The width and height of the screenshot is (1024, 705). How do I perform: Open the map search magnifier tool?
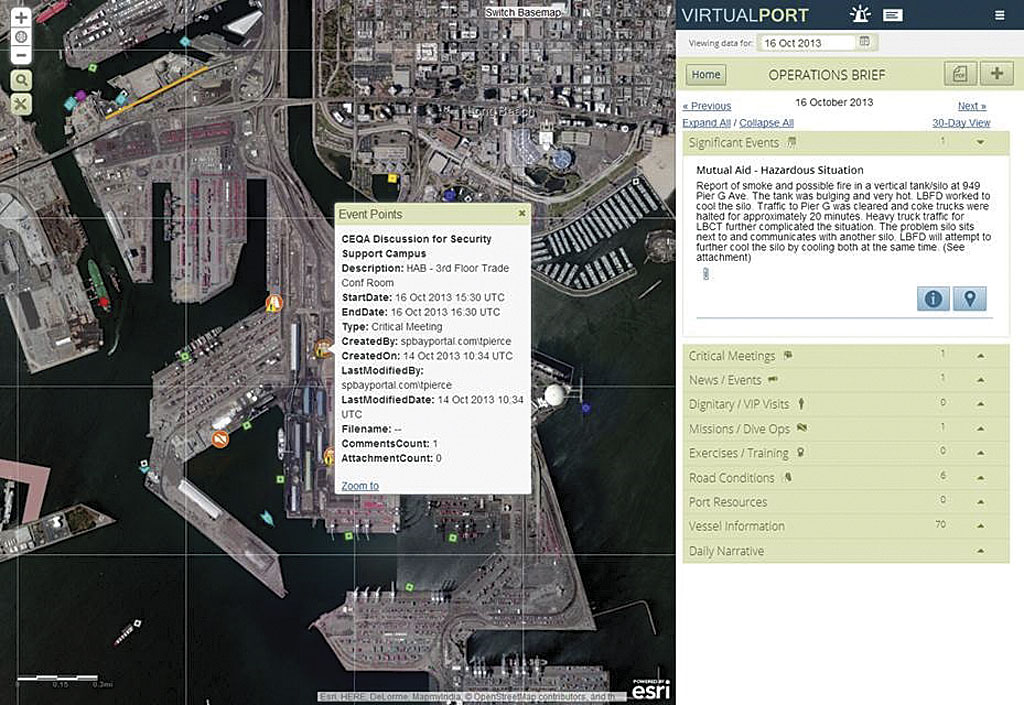(x=21, y=80)
